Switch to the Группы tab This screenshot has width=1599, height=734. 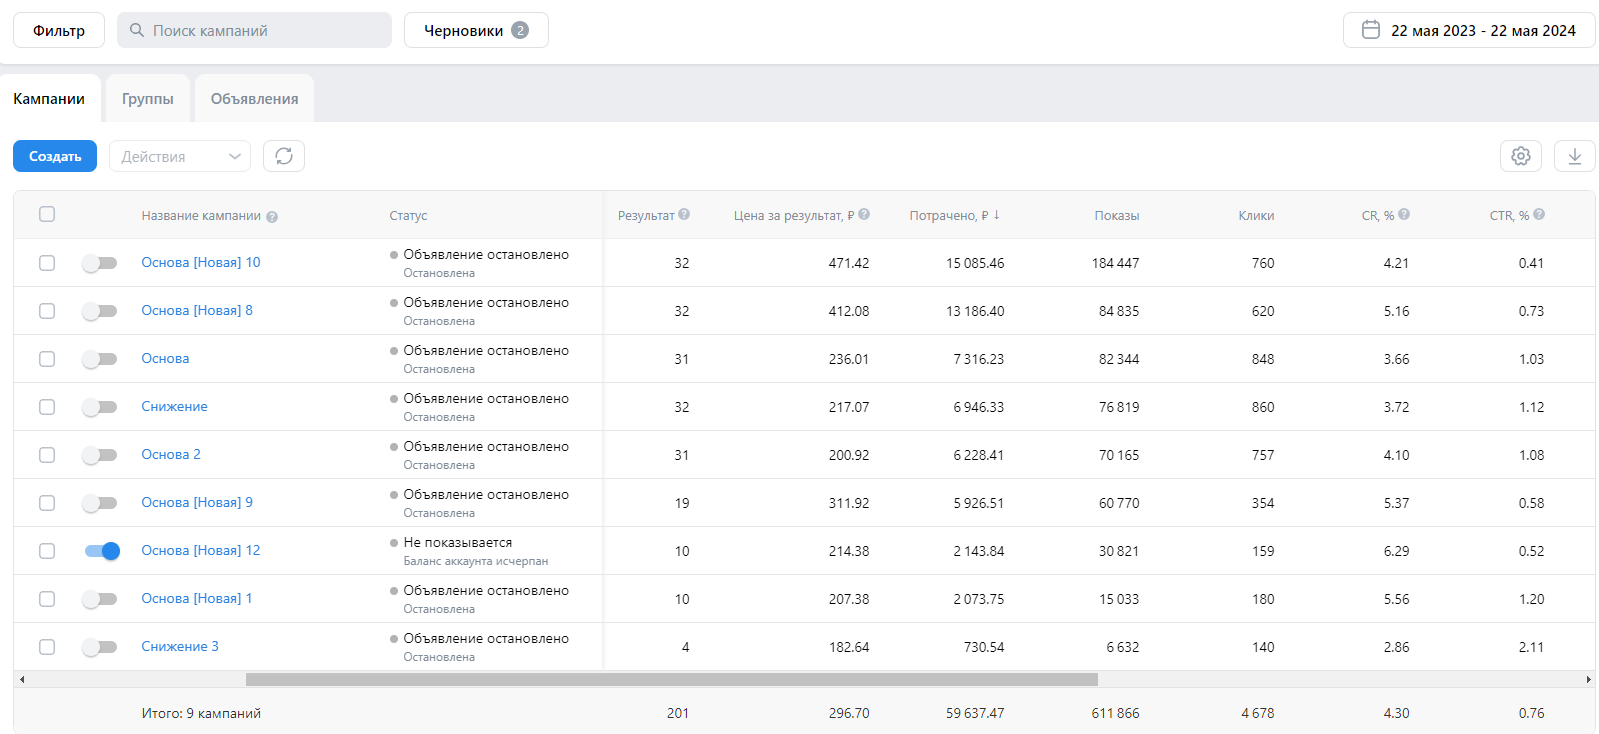click(148, 99)
